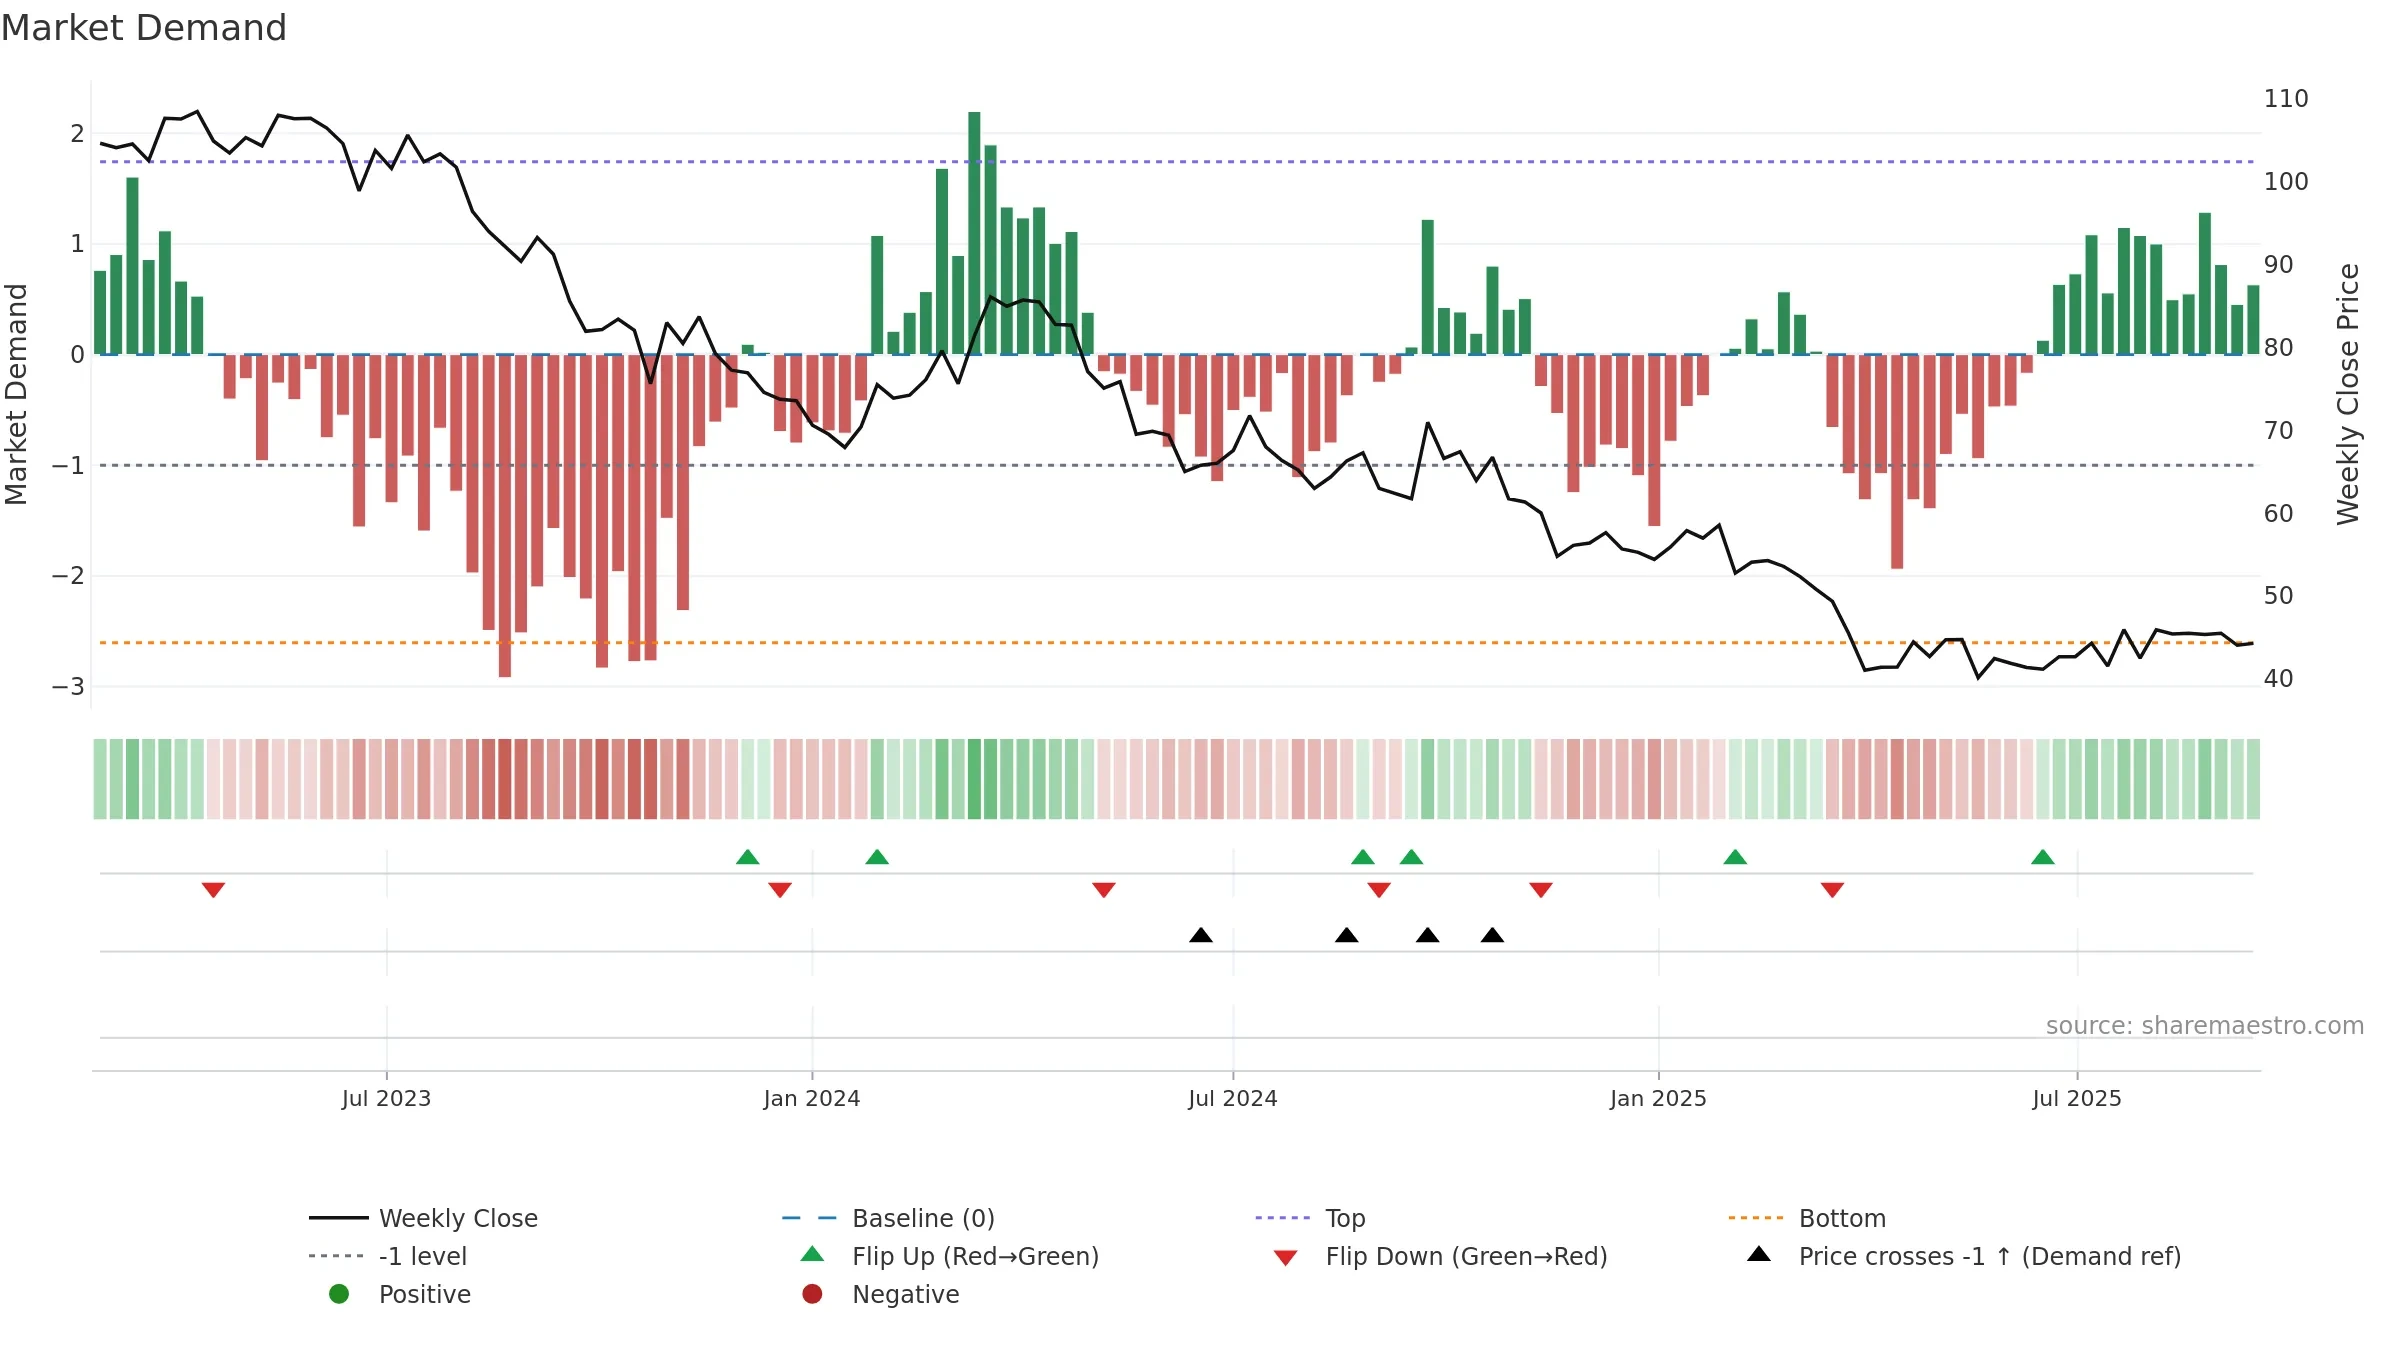Click the Jan 2024 axis label
Screen dimensions: 2400x1350
click(x=812, y=1099)
